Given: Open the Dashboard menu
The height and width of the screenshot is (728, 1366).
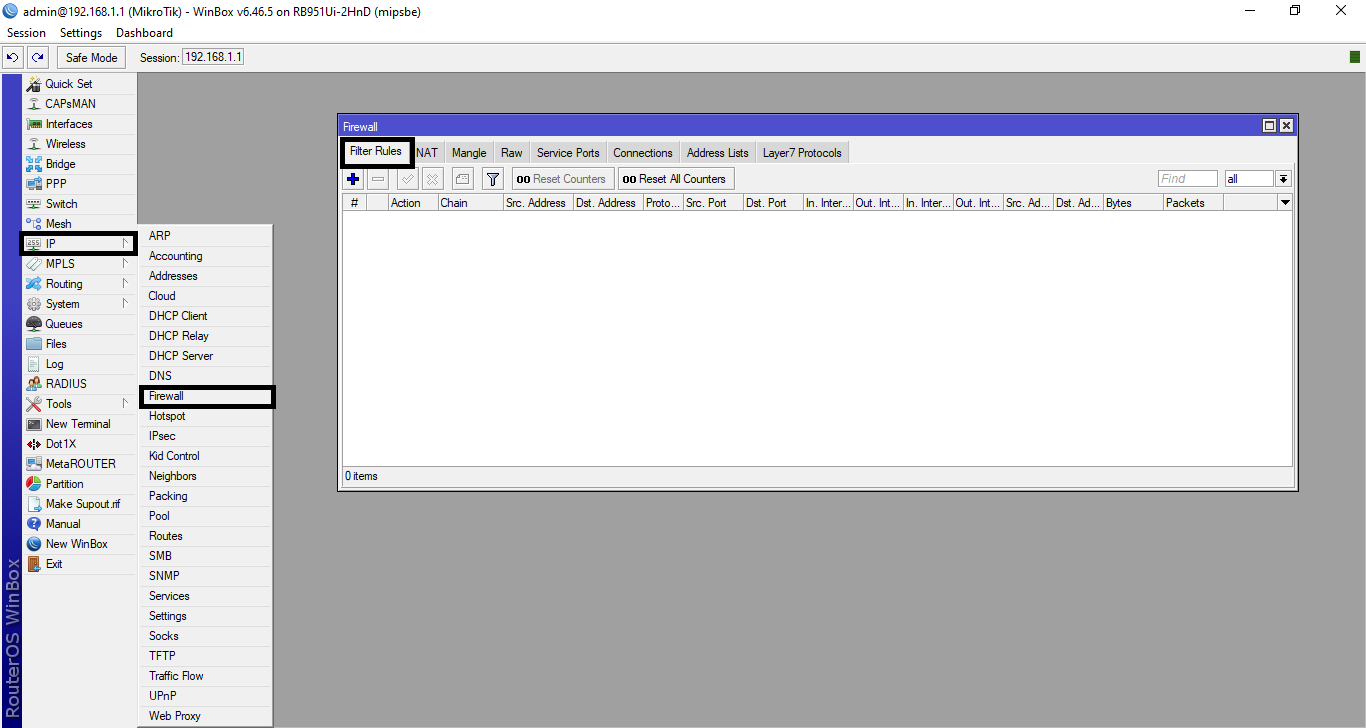Looking at the screenshot, I should pyautogui.click(x=144, y=33).
